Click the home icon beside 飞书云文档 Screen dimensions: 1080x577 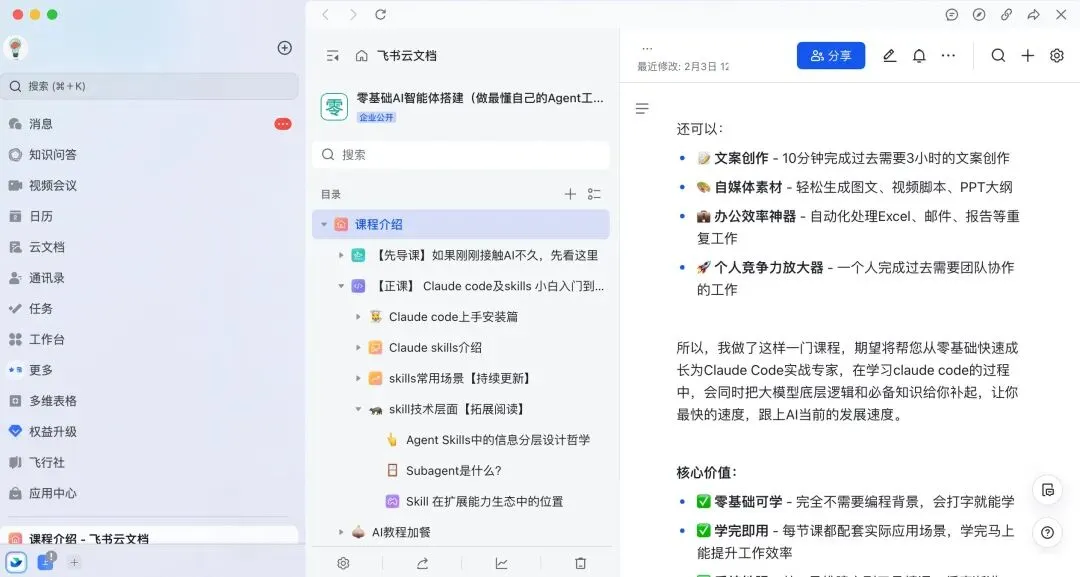(x=362, y=56)
